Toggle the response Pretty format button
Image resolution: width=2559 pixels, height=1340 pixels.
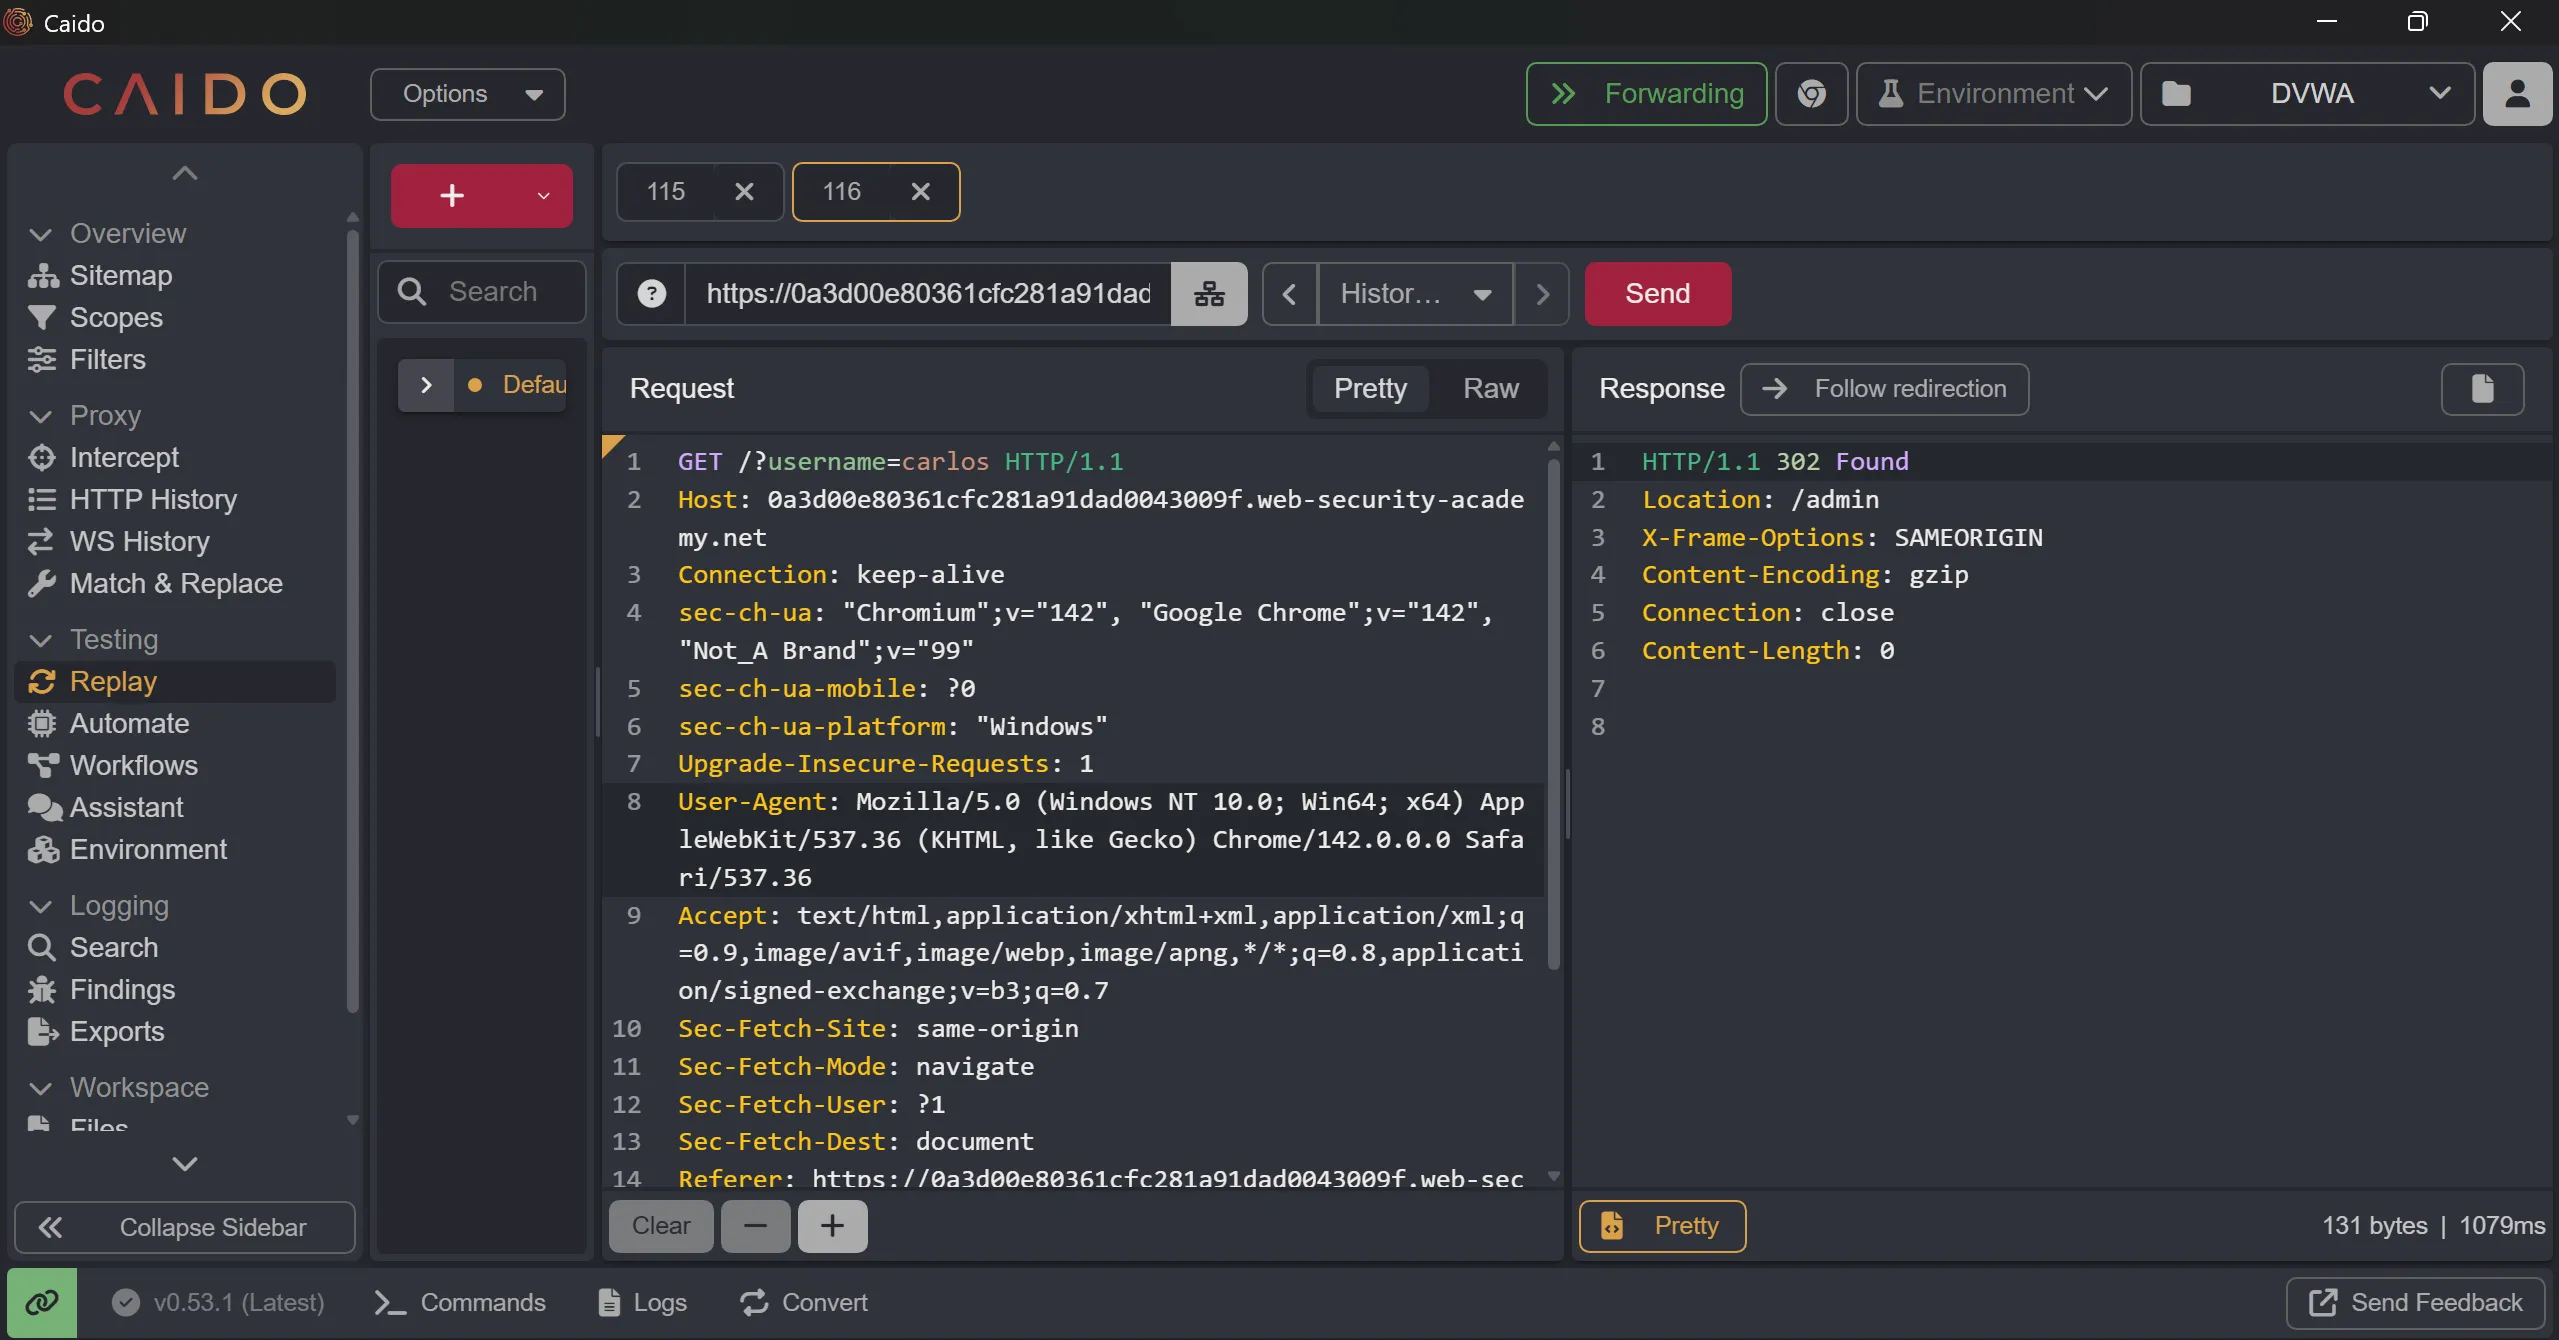(1662, 1226)
